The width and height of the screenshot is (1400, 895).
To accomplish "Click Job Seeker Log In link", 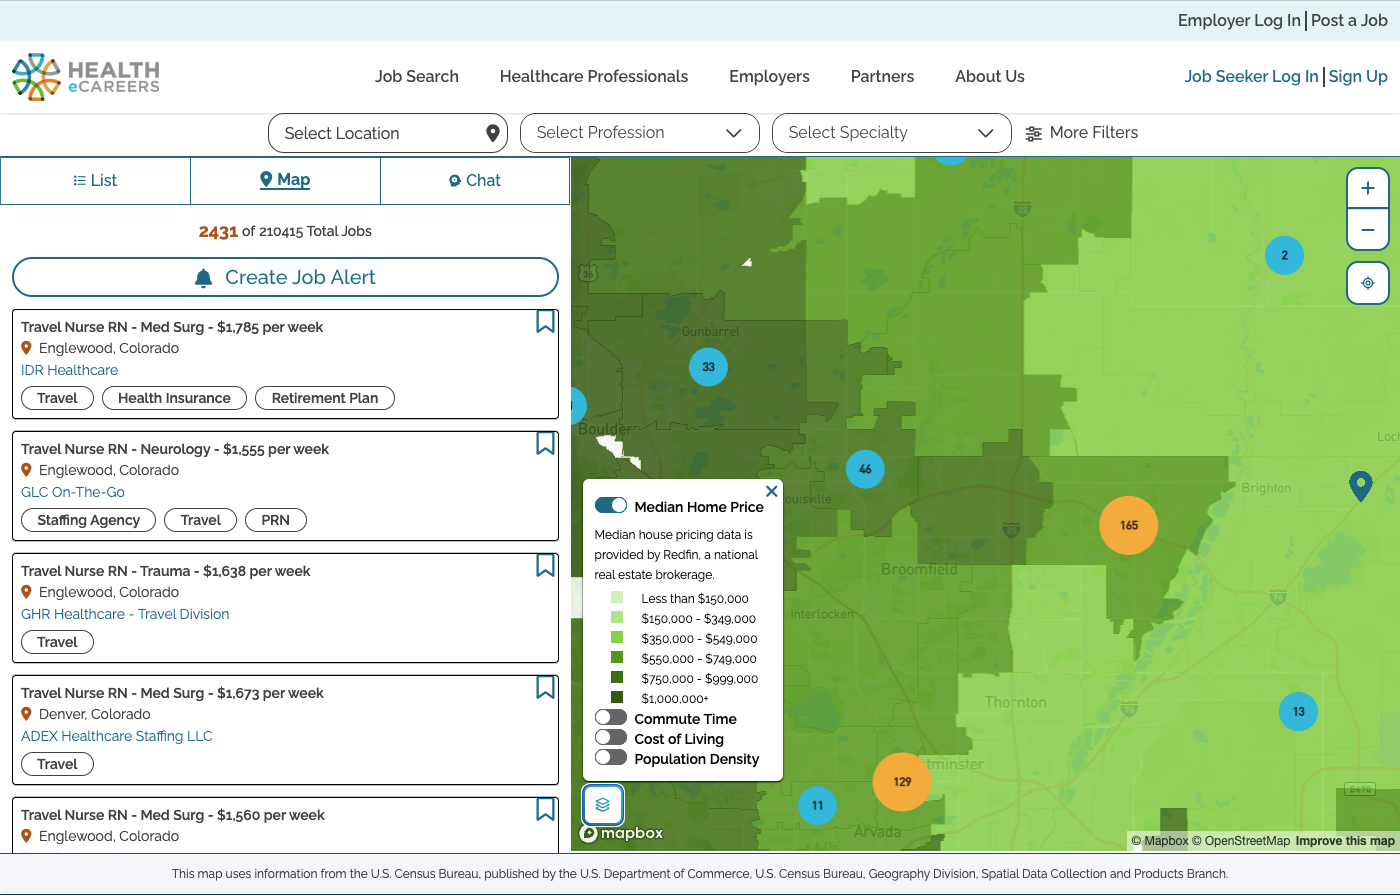I will (1251, 76).
